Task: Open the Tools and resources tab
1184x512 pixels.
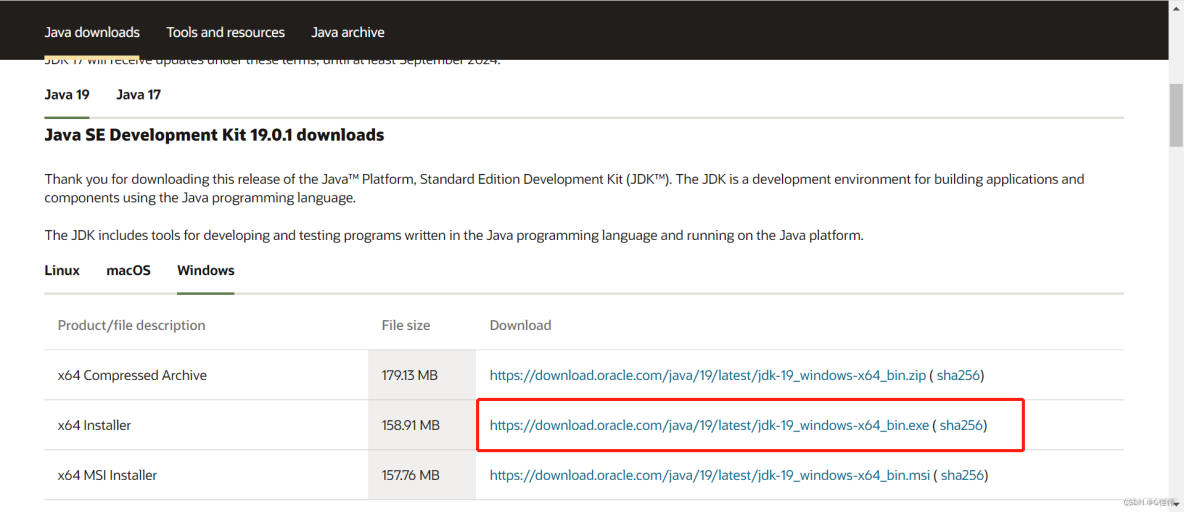Action: tap(225, 32)
